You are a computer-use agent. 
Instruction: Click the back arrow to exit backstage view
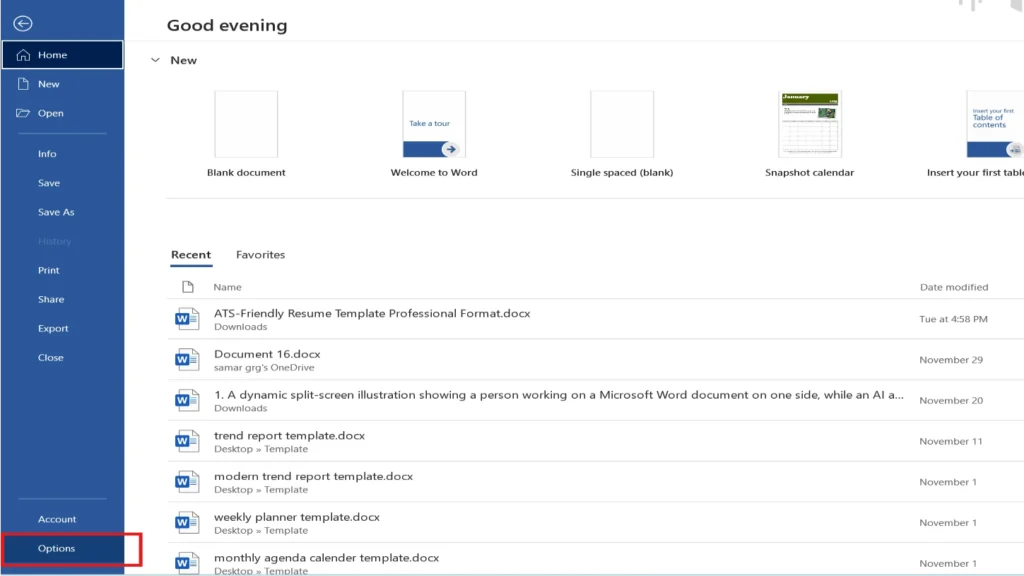(x=22, y=22)
